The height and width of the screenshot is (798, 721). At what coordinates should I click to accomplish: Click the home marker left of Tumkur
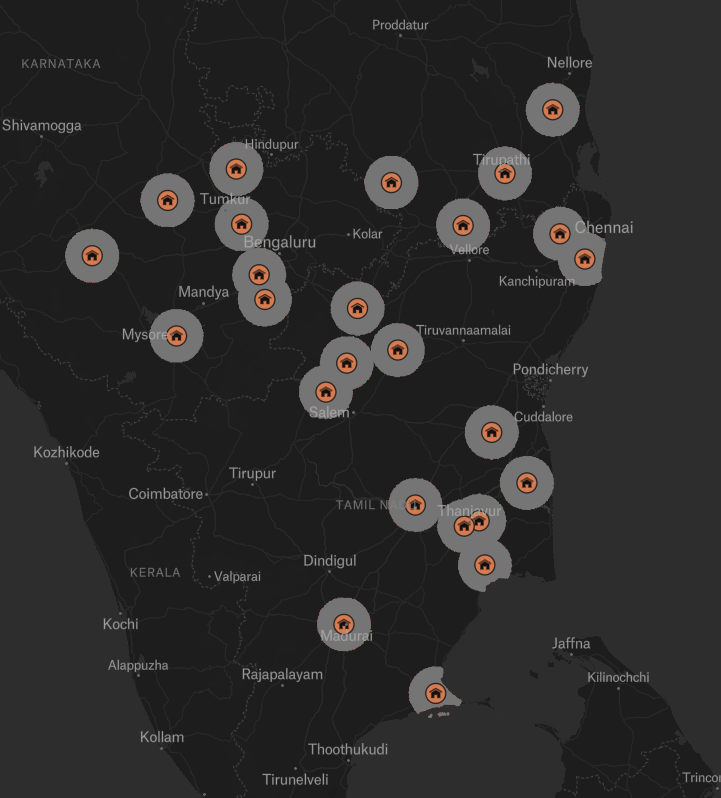point(167,200)
